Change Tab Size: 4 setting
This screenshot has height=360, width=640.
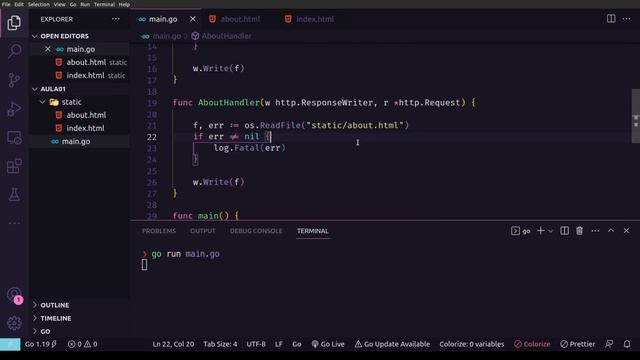(x=220, y=344)
